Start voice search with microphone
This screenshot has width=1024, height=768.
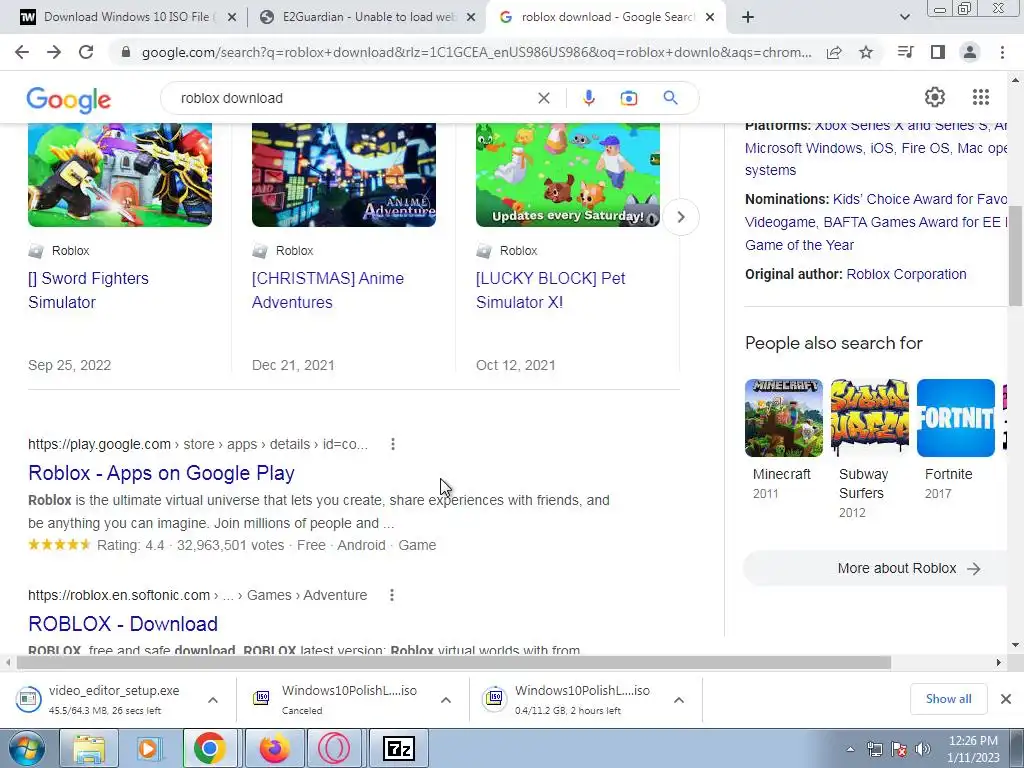click(588, 98)
